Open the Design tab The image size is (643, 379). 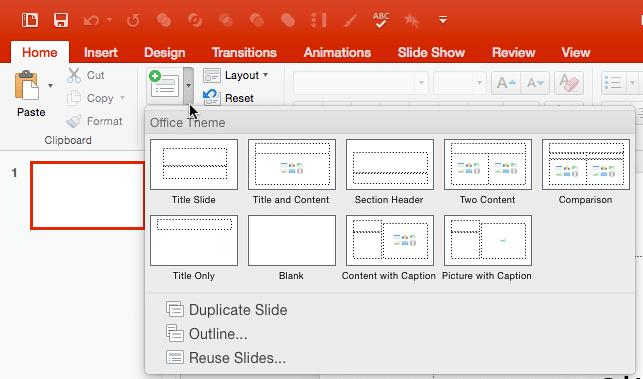[x=164, y=53]
